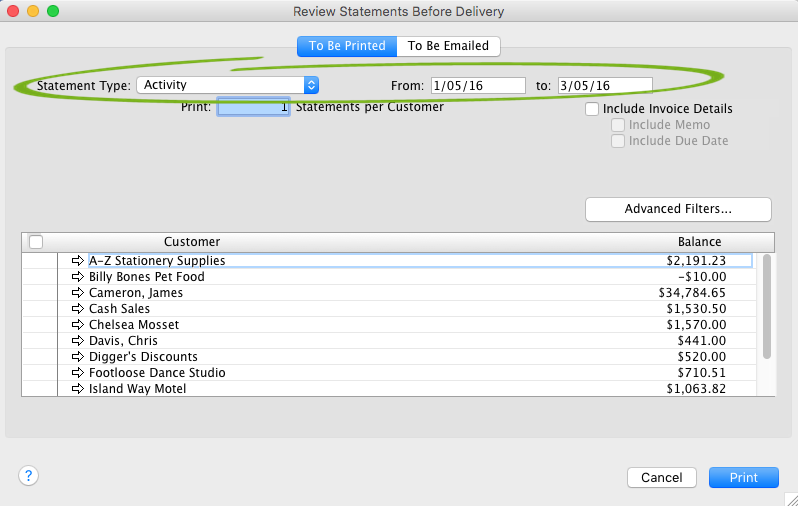Tick the selection box for Davis, Chris row
Viewport: 798px width, 506px height.
tap(38, 341)
